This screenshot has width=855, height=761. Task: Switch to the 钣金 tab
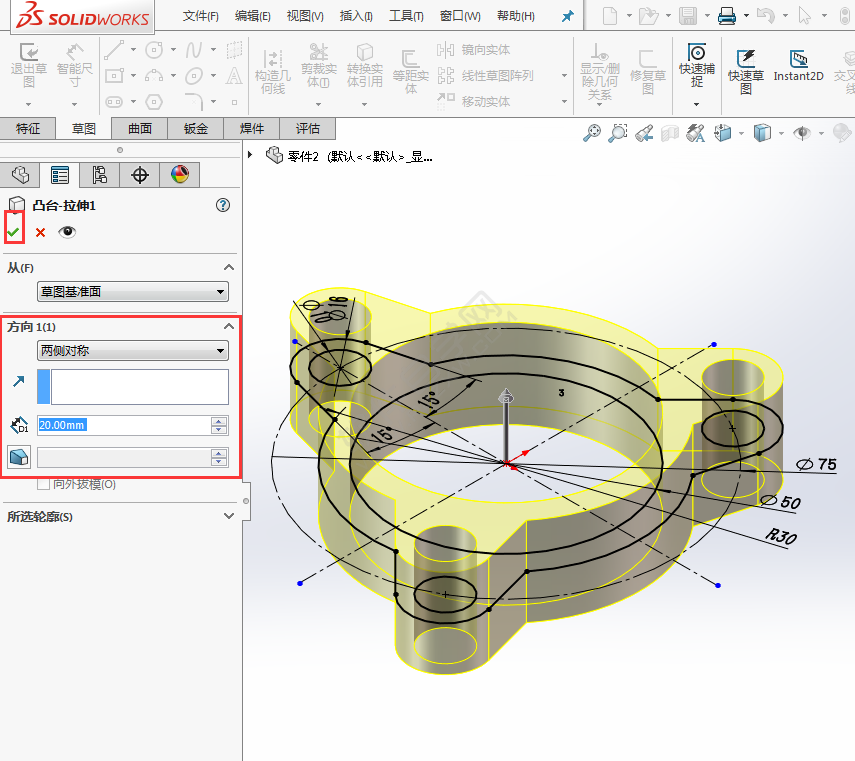click(x=196, y=129)
